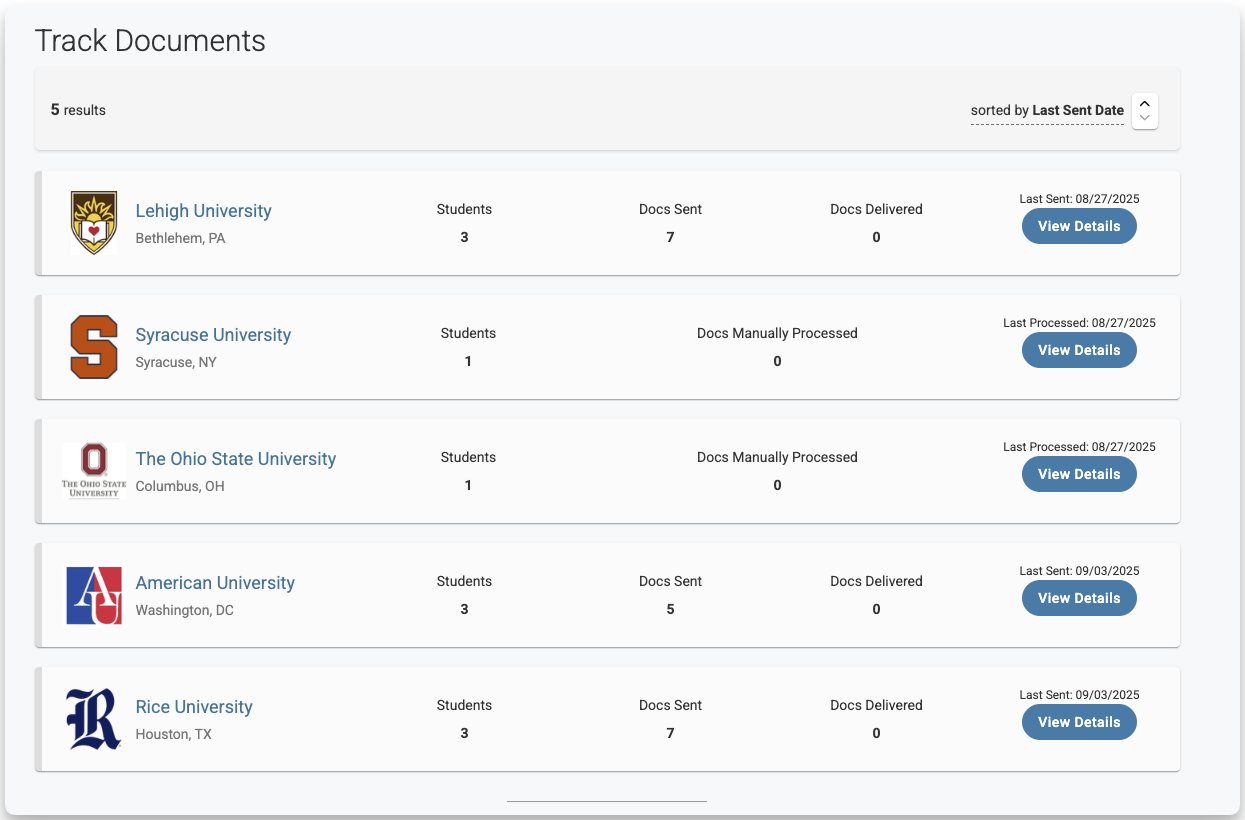Click Students count 3 in Lehigh row

(464, 237)
